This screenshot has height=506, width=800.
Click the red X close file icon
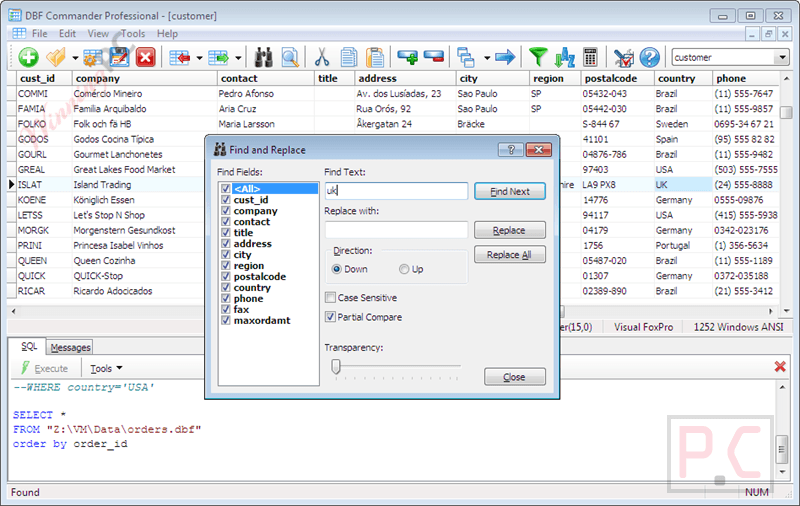click(145, 58)
